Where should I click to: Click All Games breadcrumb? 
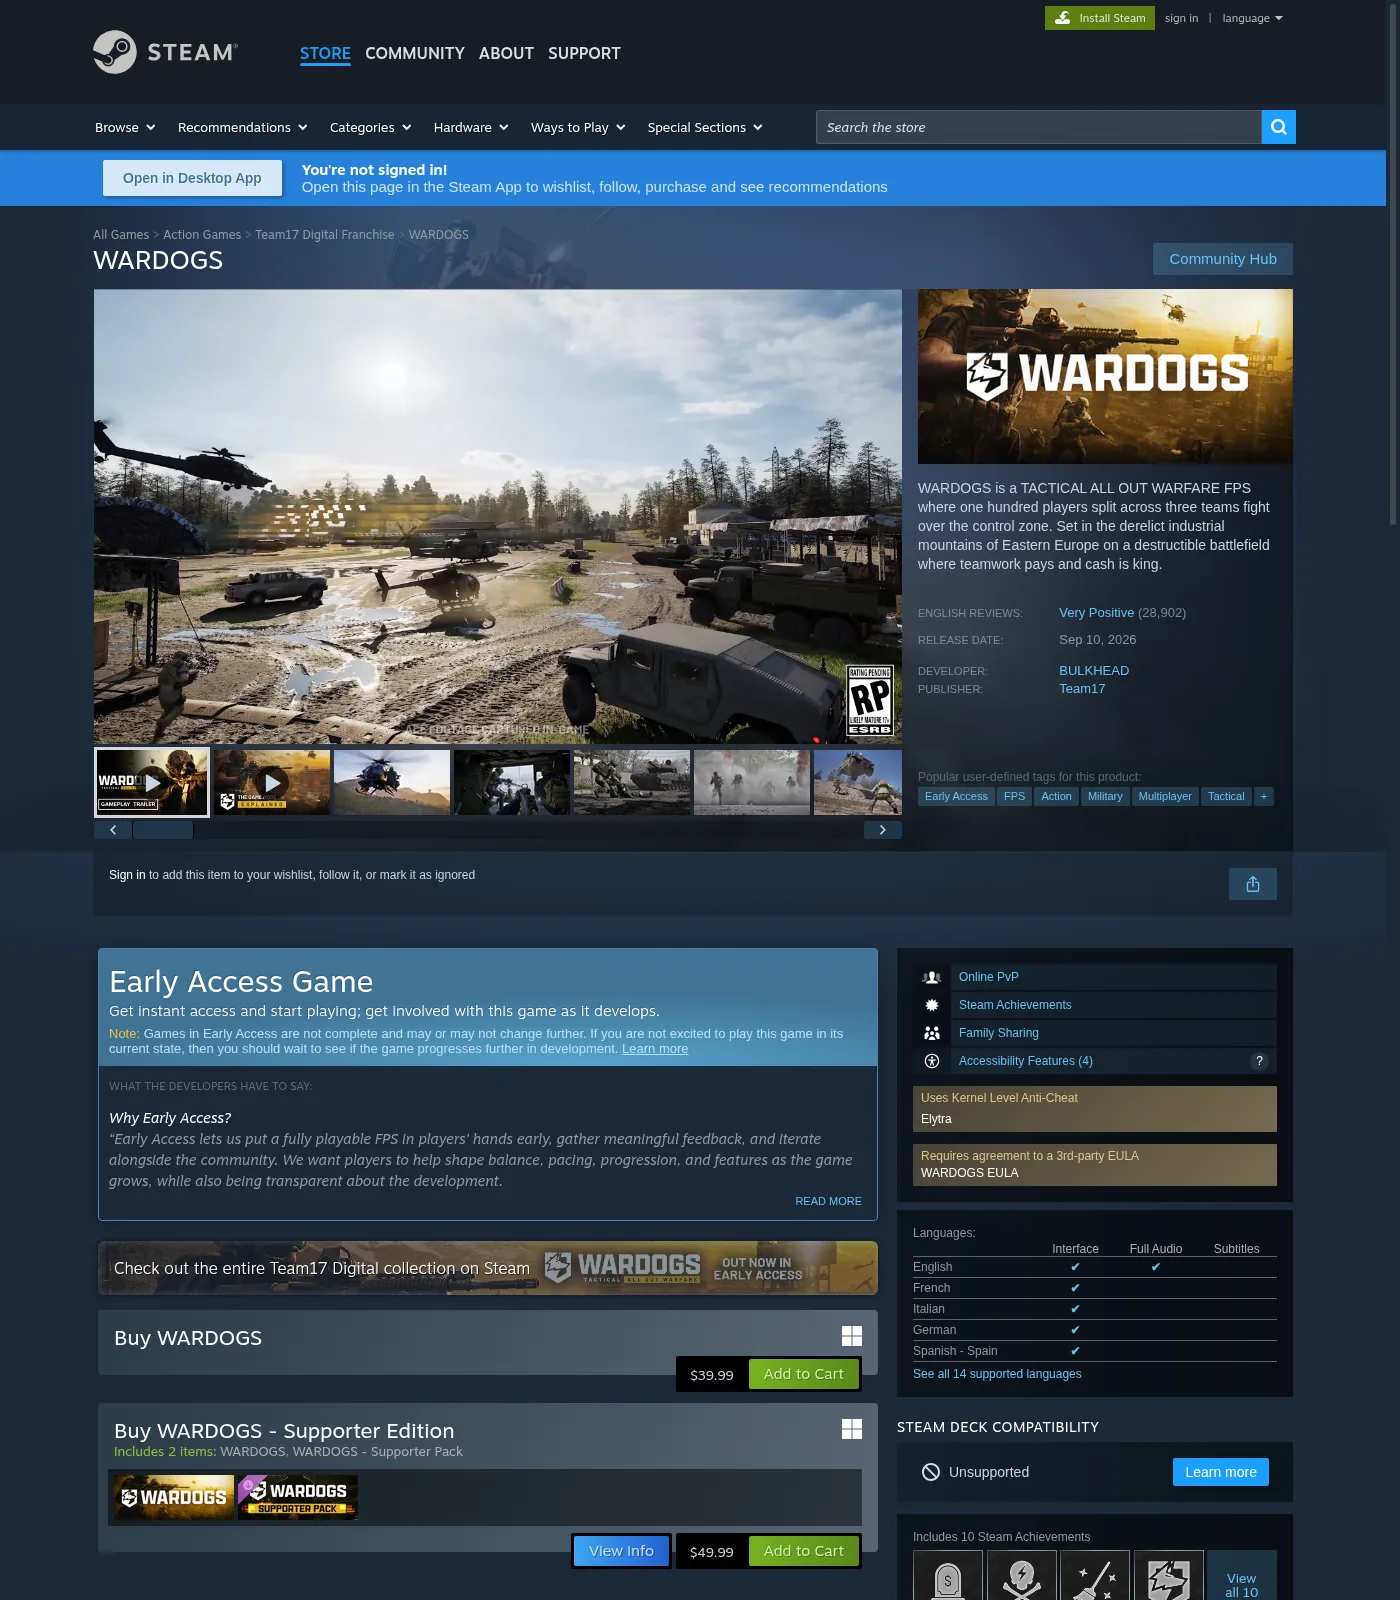pos(121,235)
